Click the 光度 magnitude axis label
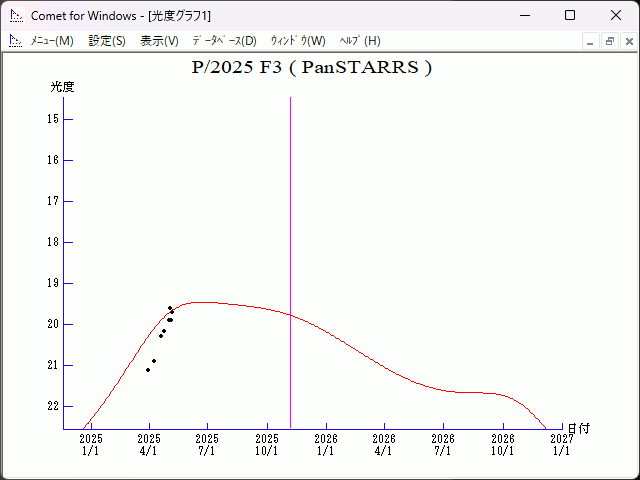This screenshot has height=480, width=640. (x=63, y=87)
